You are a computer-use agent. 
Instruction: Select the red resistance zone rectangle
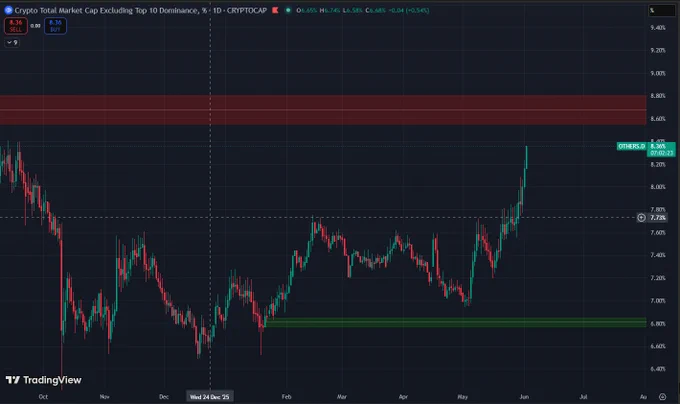(x=323, y=110)
